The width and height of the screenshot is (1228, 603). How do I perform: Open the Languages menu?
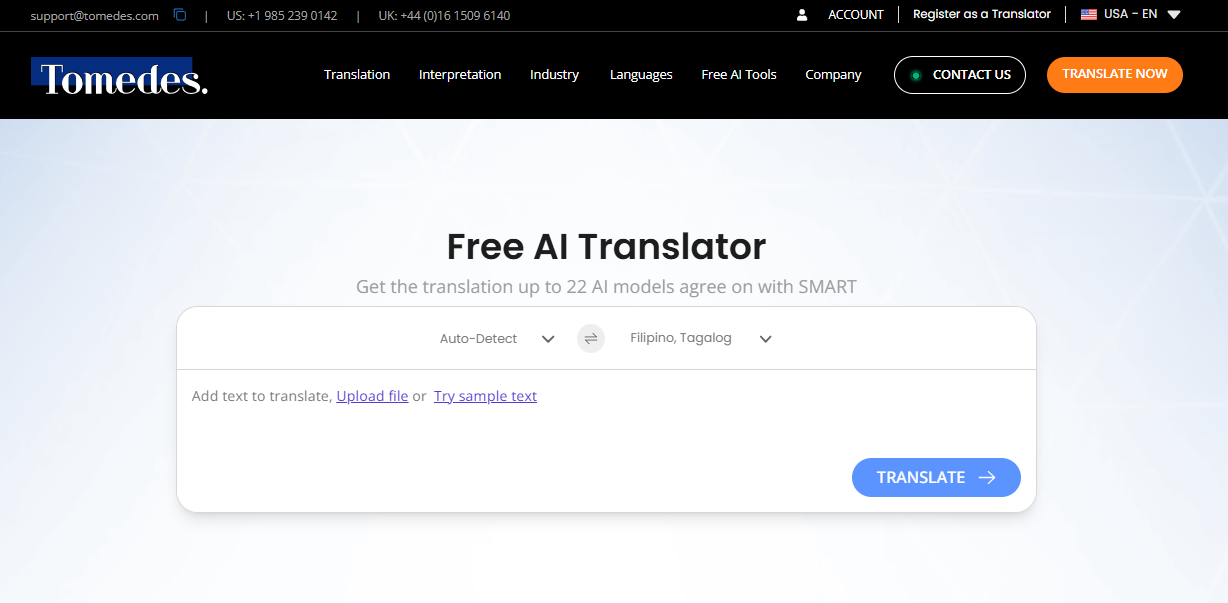pos(640,74)
